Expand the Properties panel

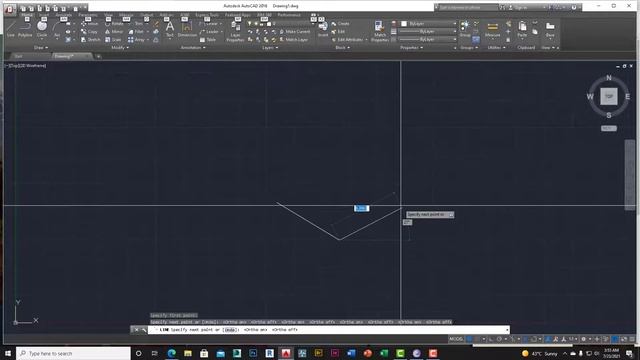click(411, 48)
